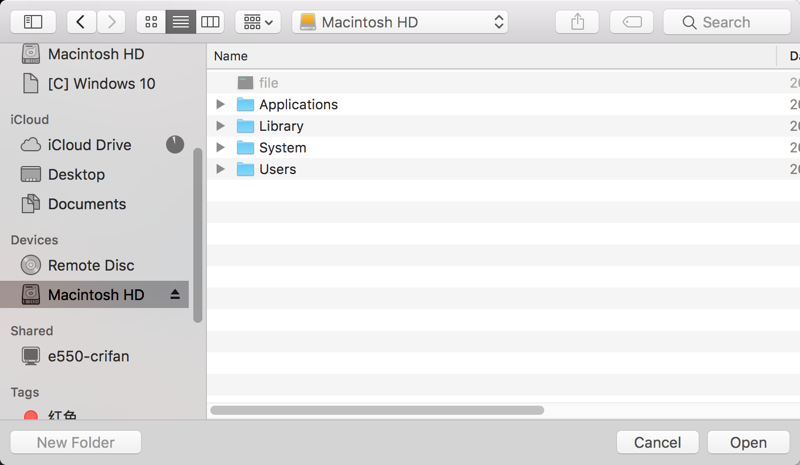Expand the System folder disclosure triangle
Image resolution: width=800 pixels, height=465 pixels.
pos(220,148)
